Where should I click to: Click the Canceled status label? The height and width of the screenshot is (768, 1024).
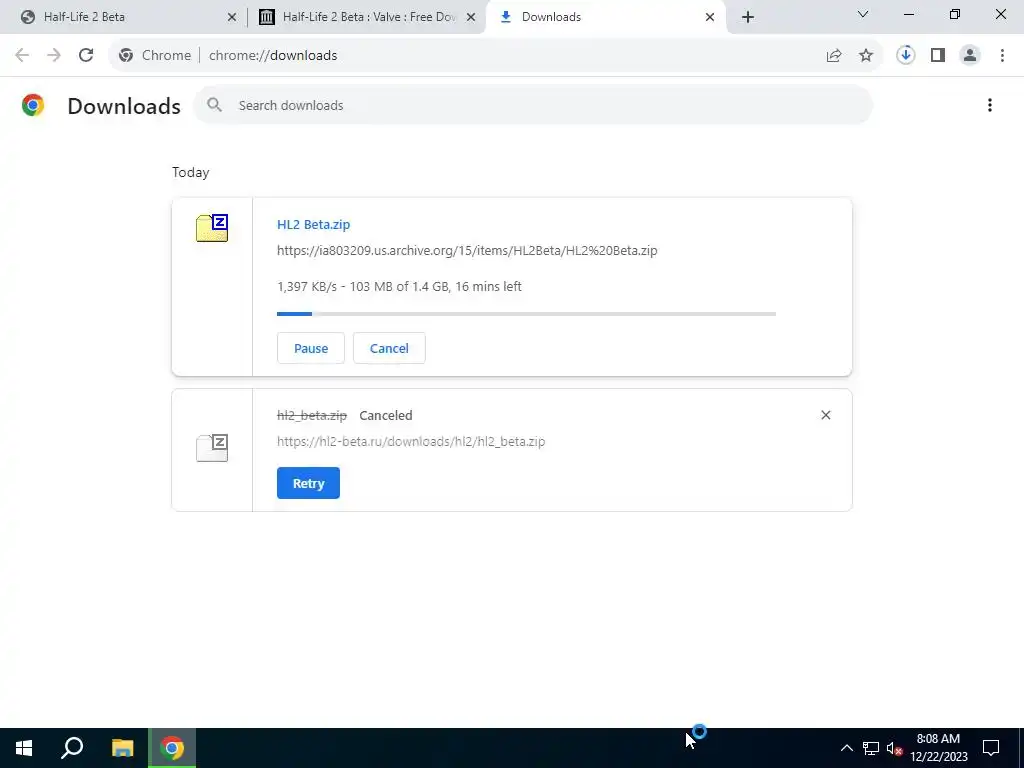tap(386, 415)
